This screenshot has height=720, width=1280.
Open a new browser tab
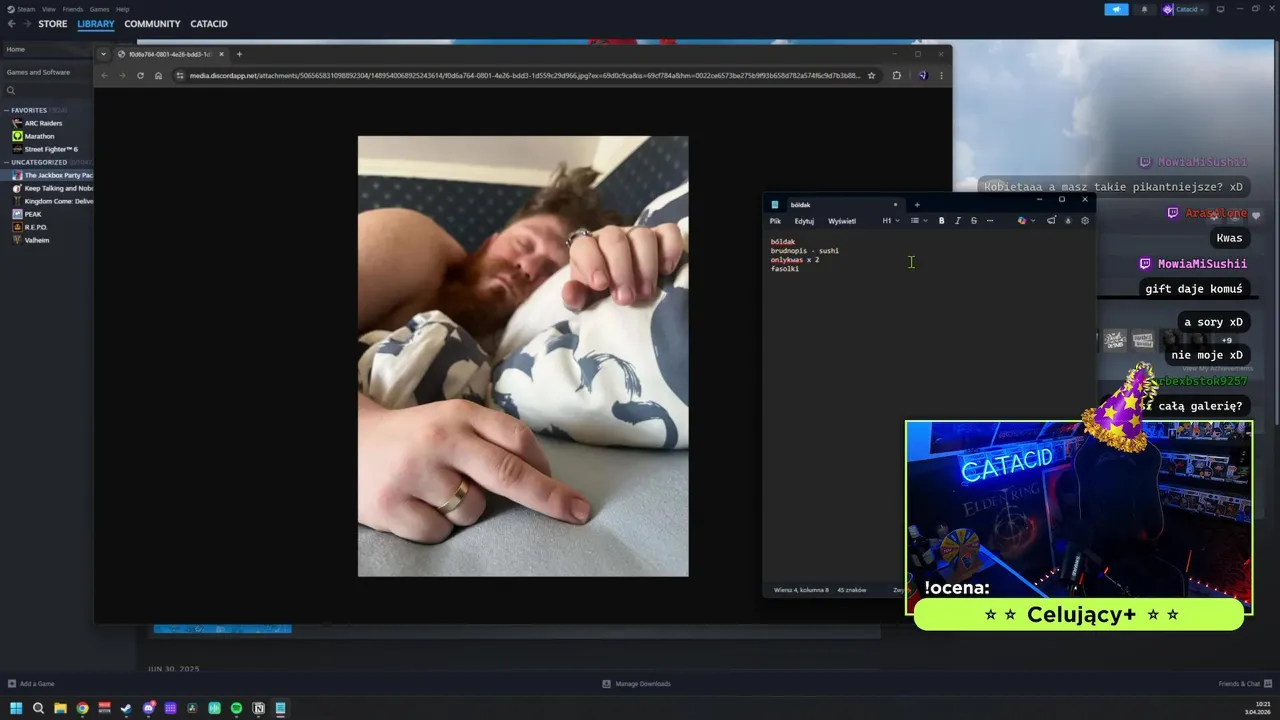click(239, 54)
